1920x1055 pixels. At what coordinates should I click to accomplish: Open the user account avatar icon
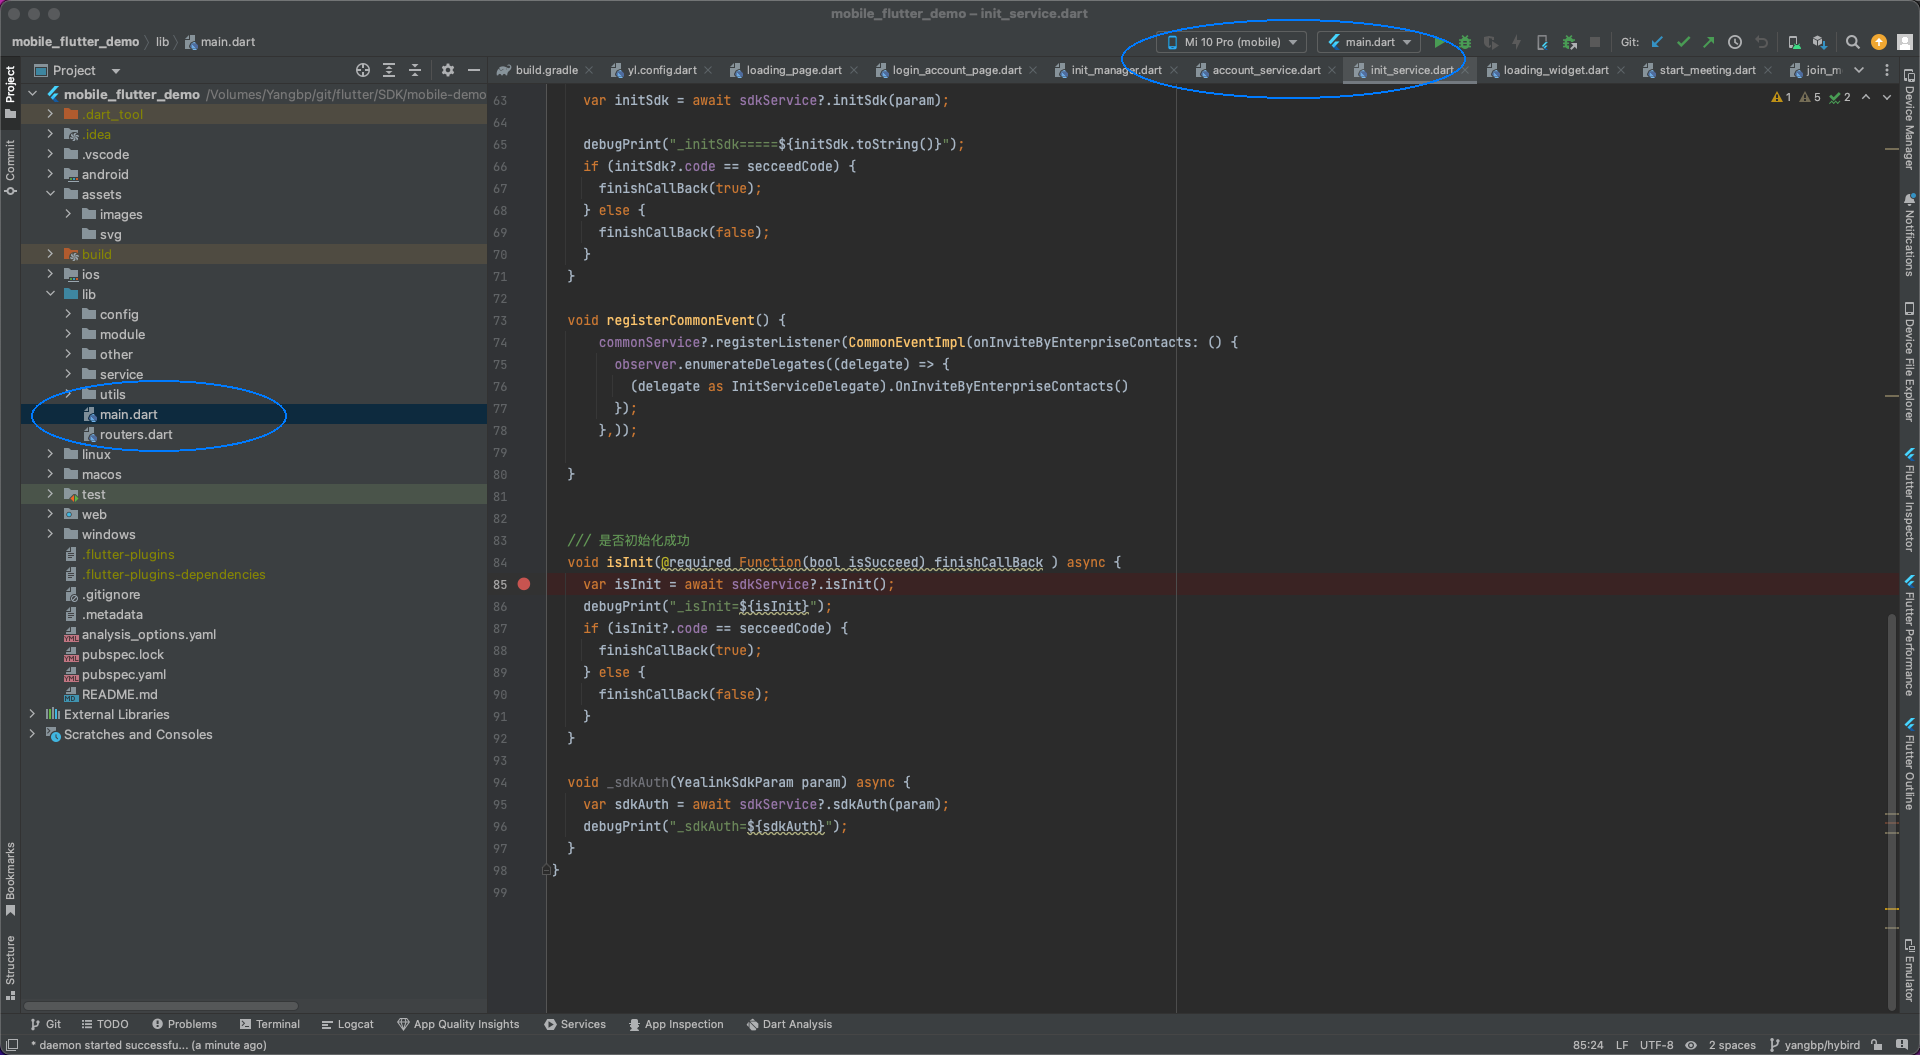coord(1905,42)
